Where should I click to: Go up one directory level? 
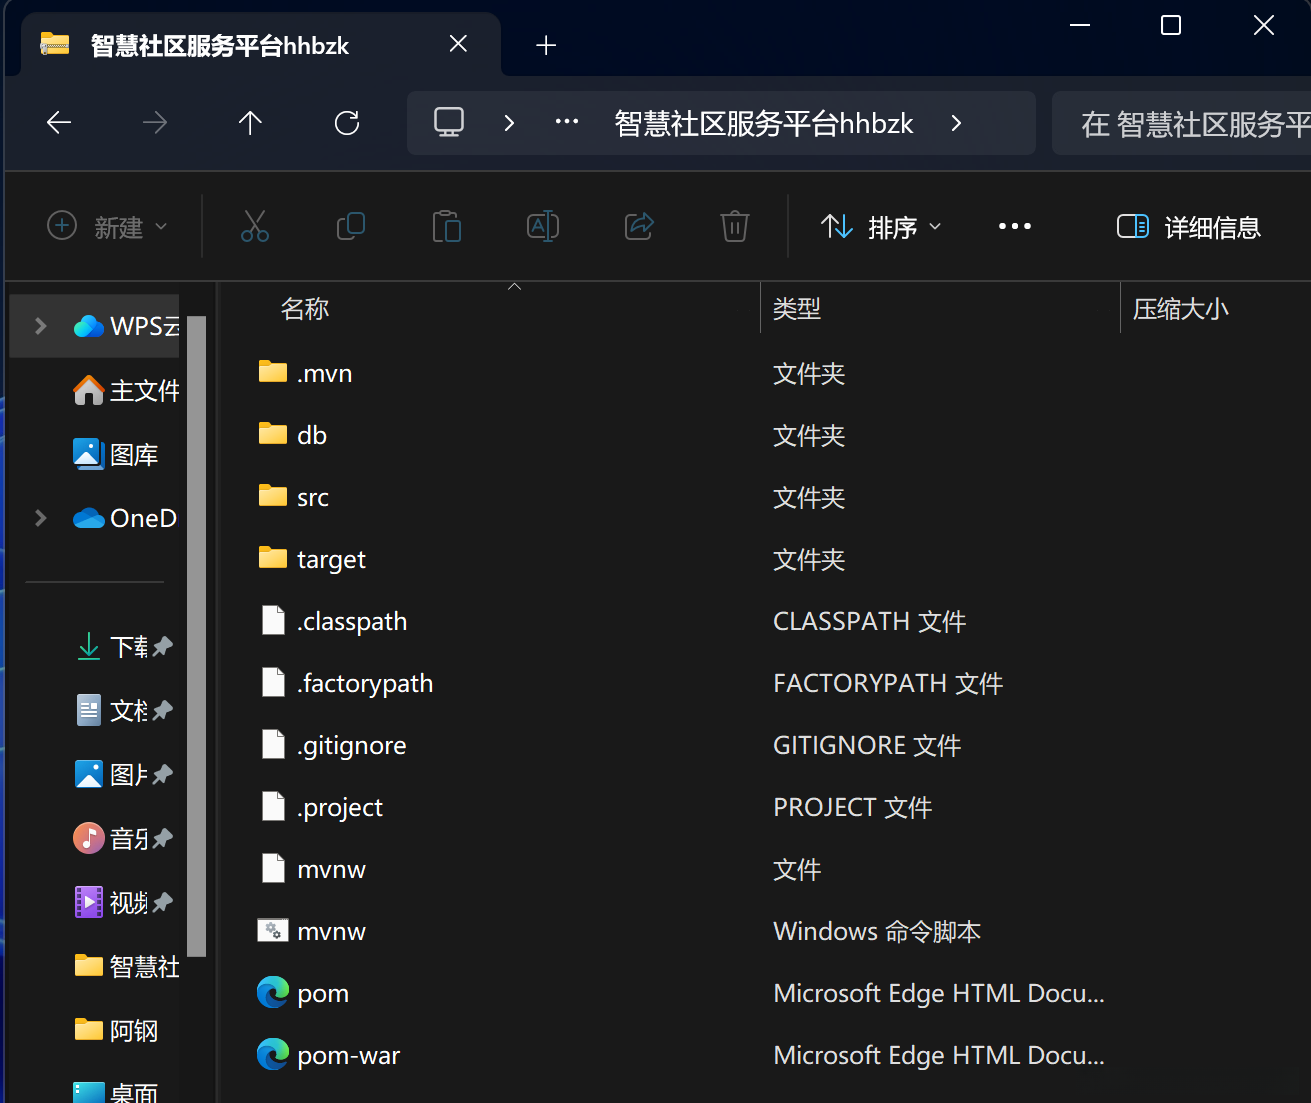coord(250,123)
